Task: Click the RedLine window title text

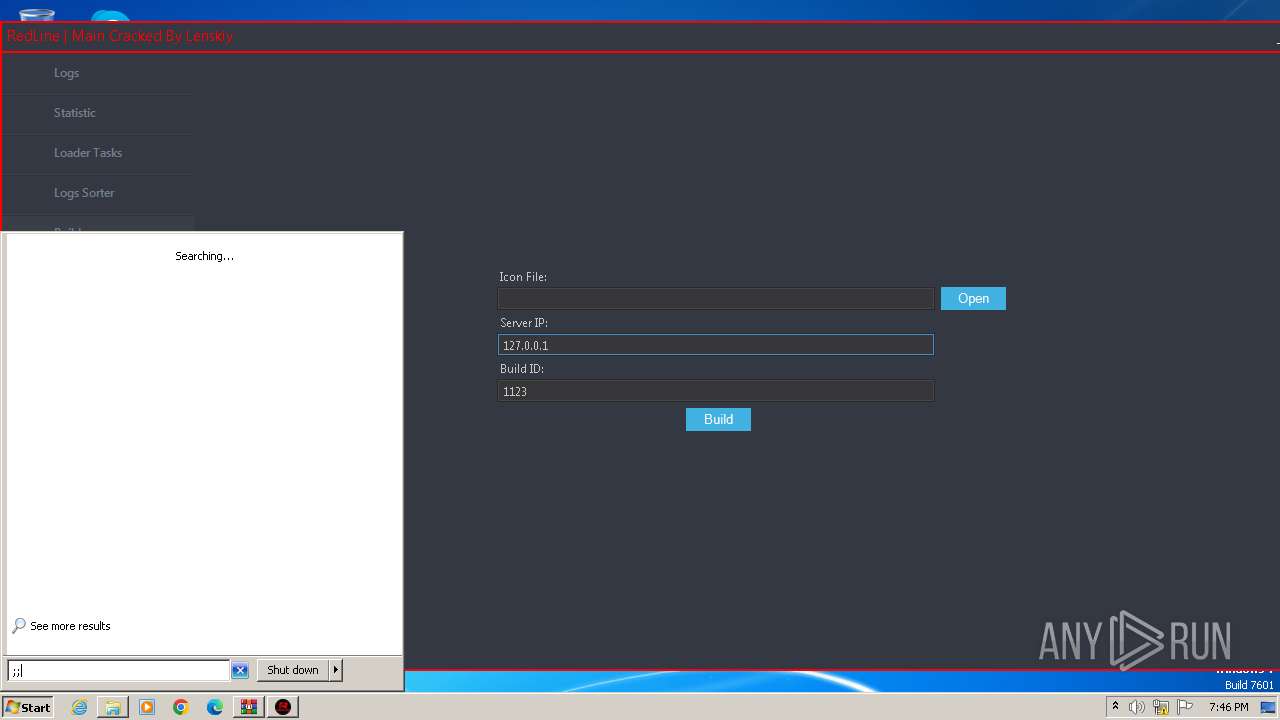Action: [x=120, y=36]
